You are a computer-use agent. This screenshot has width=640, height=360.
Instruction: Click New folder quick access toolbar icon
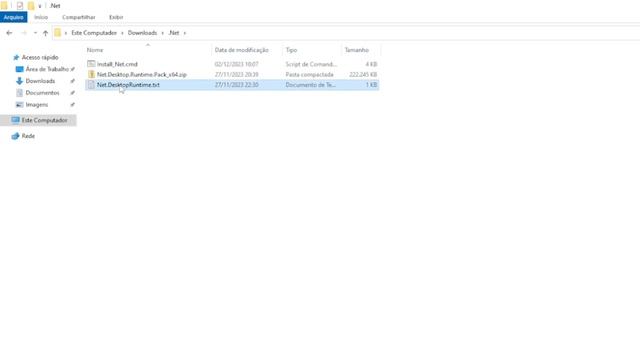(x=31, y=6)
